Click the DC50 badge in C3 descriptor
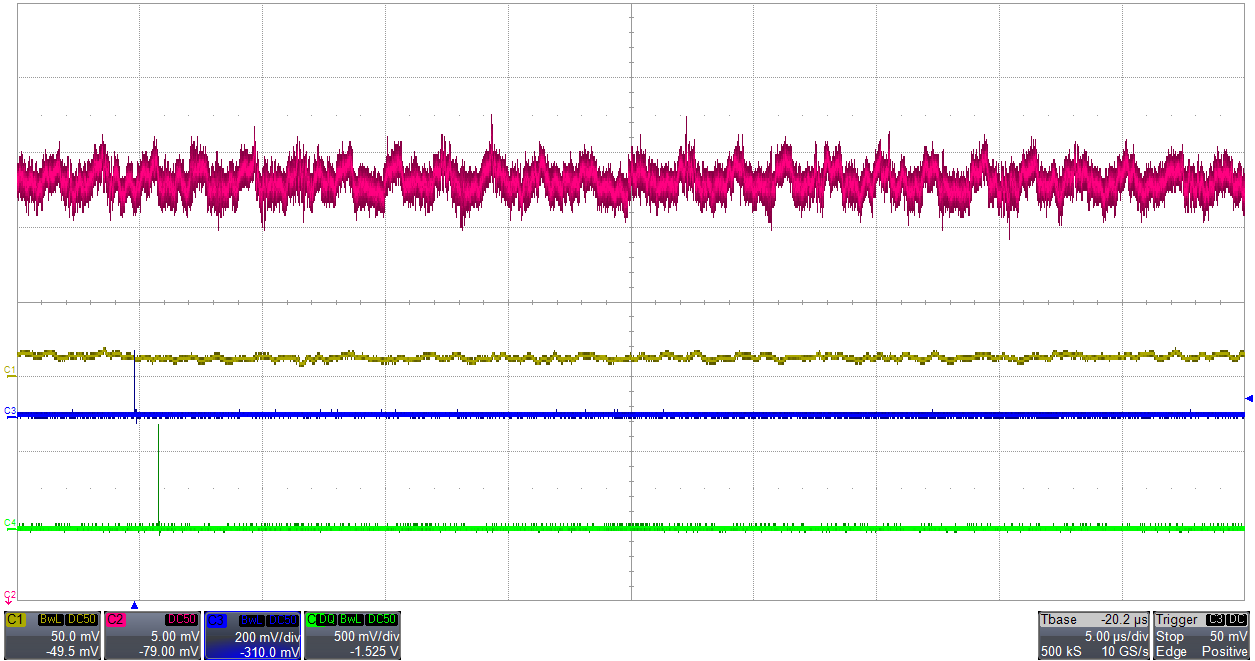 coord(283,620)
